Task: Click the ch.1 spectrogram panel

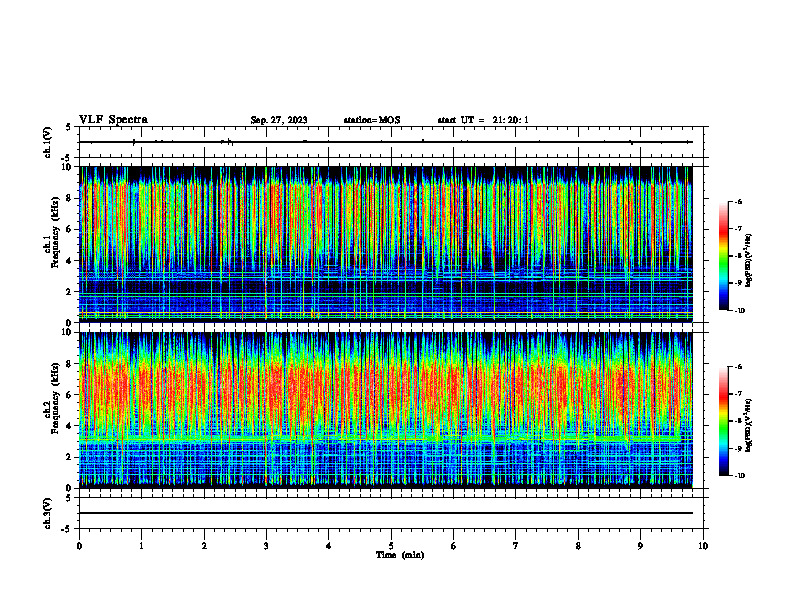Action: tap(386, 244)
